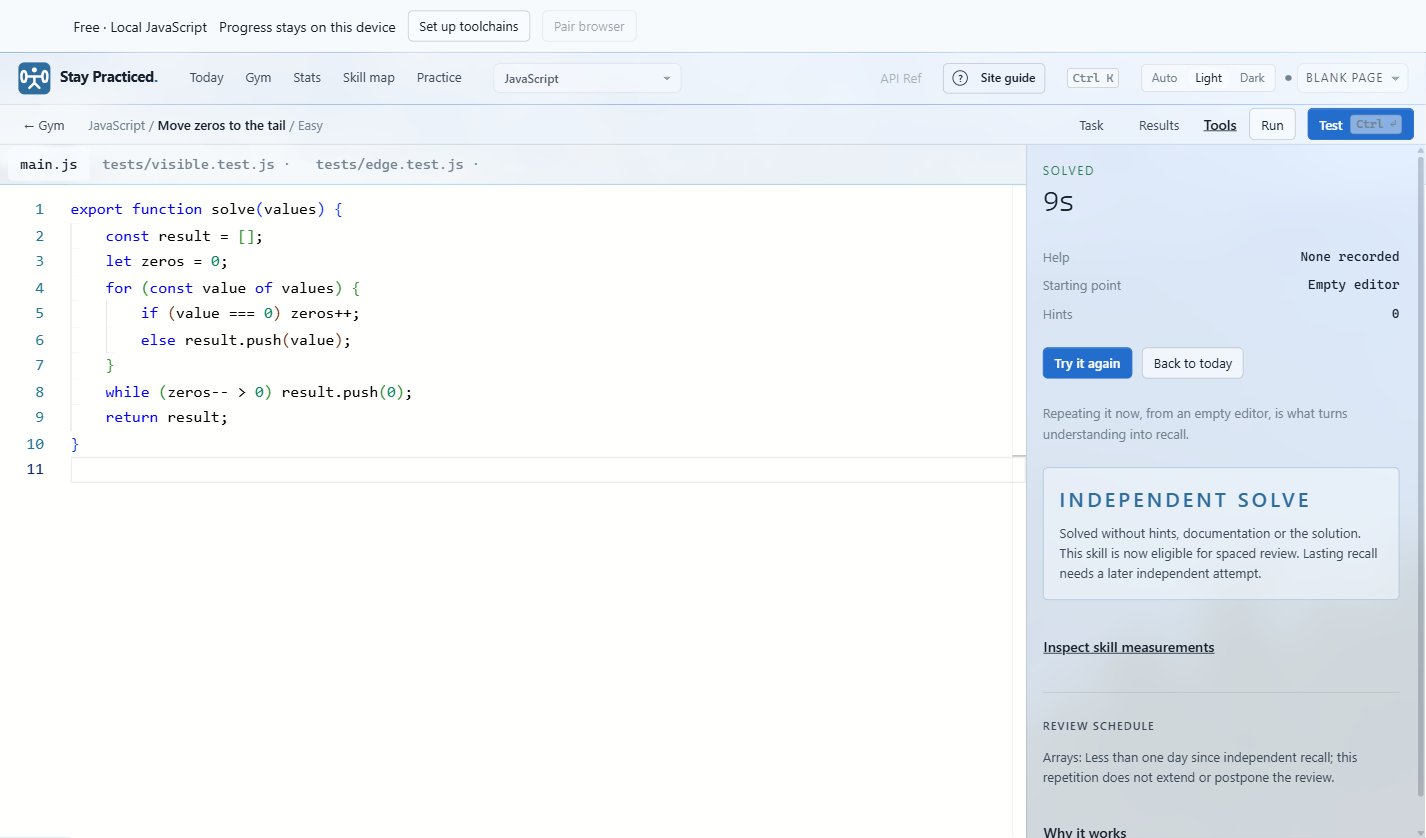Click the REVIEW SCHEDULE heading

point(1098,726)
